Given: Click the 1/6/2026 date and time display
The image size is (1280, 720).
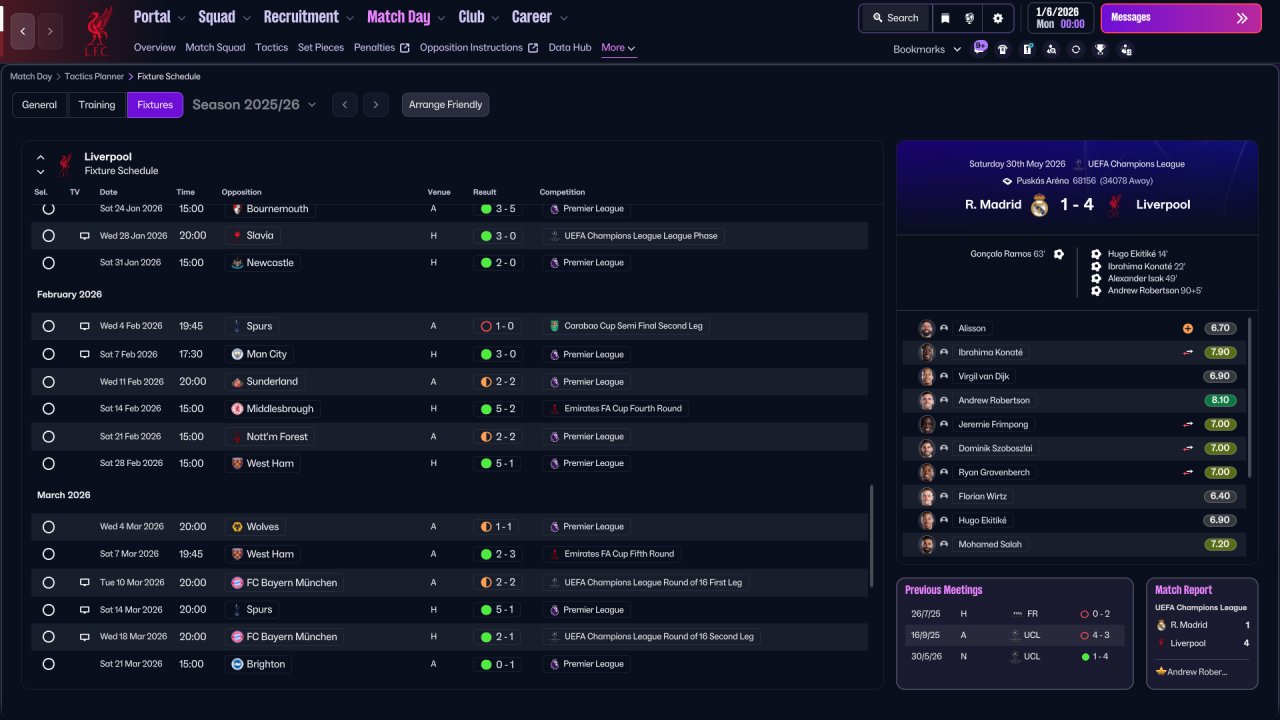Looking at the screenshot, I should coord(1059,18).
